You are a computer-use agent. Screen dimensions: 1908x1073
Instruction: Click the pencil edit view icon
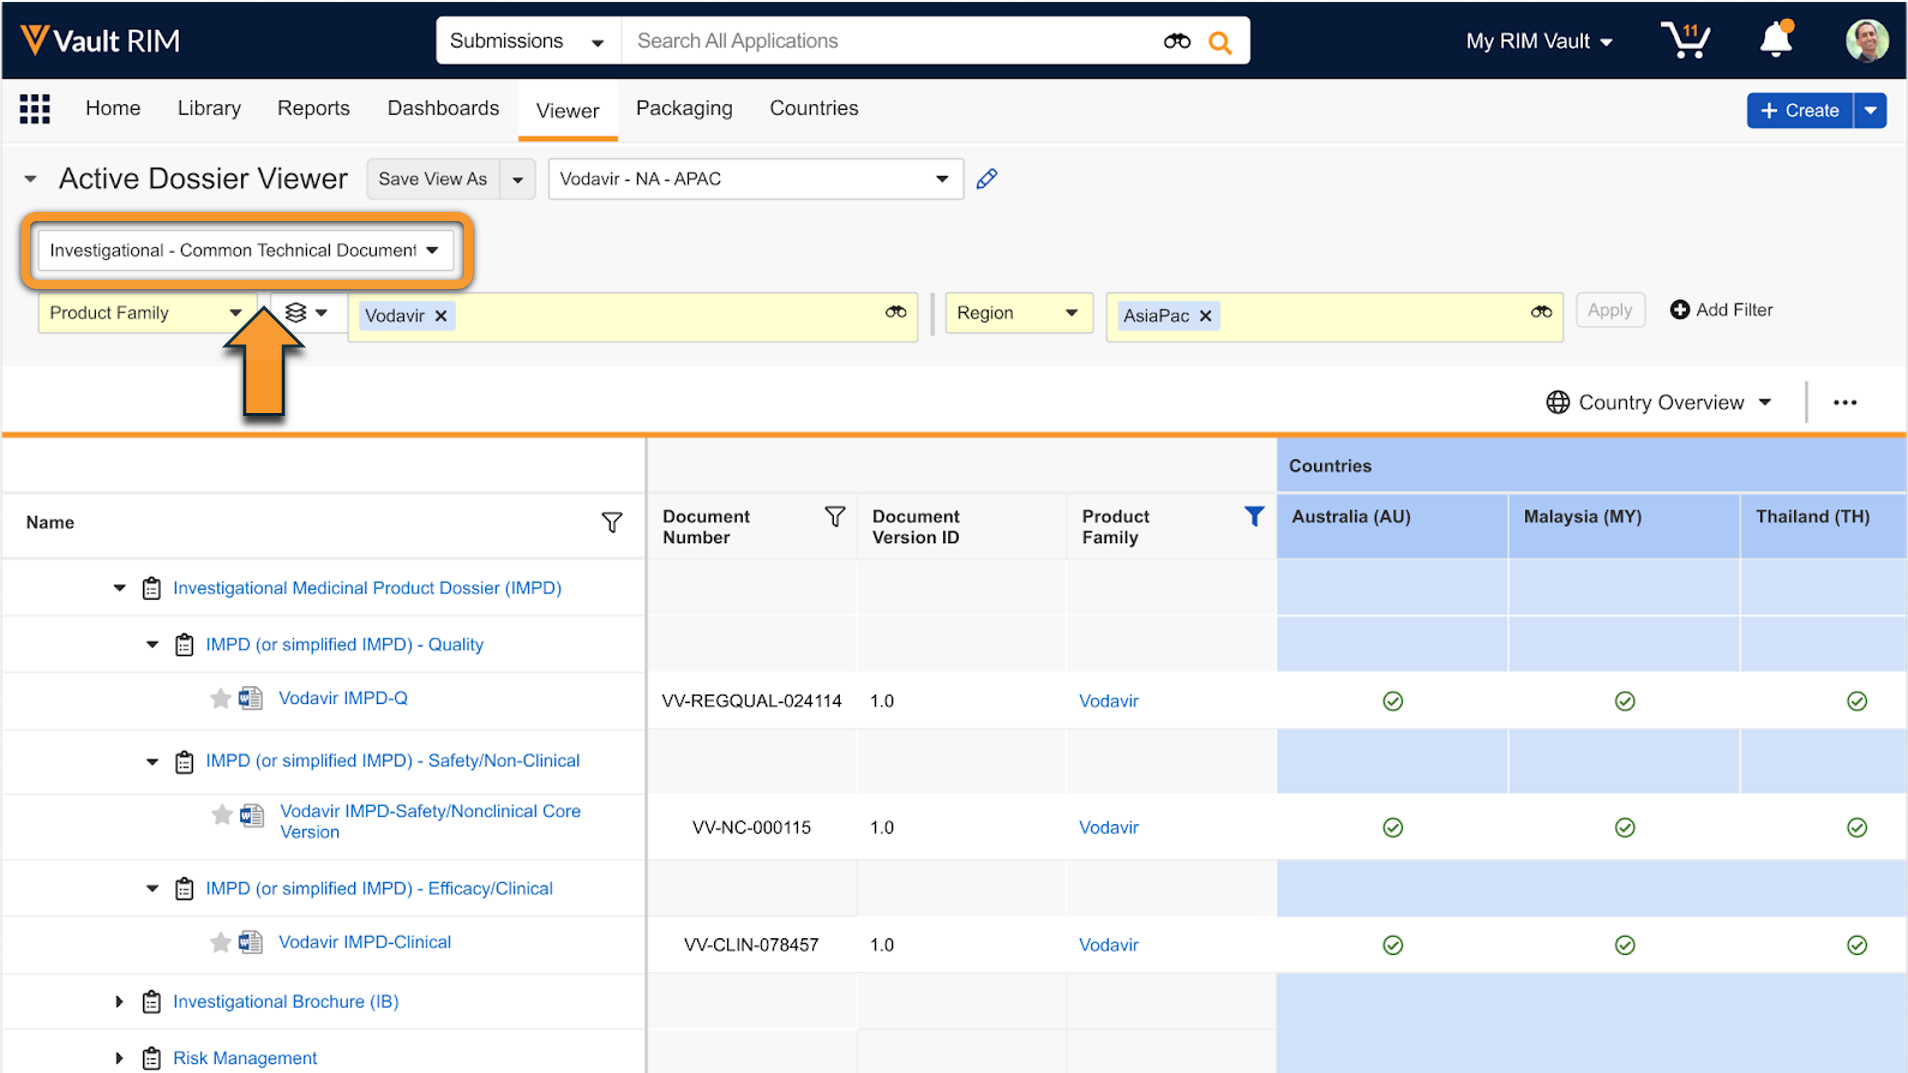(987, 179)
